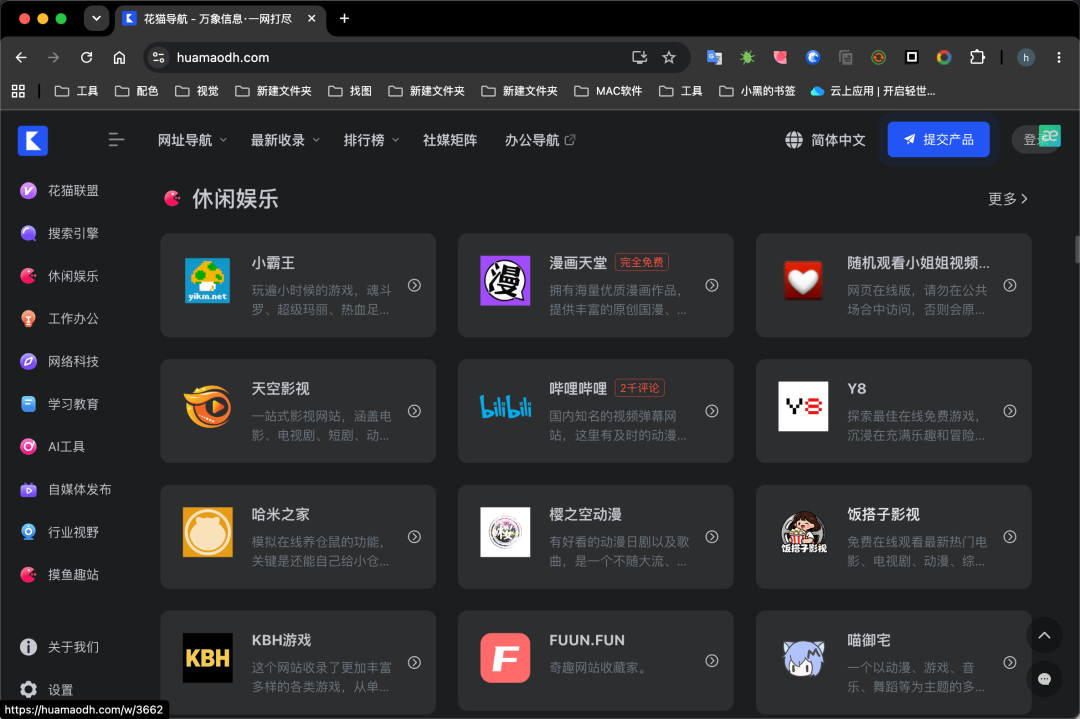This screenshot has width=1080, height=719.
Task: Toggle the sidebar collapse menu icon
Action: [x=116, y=140]
